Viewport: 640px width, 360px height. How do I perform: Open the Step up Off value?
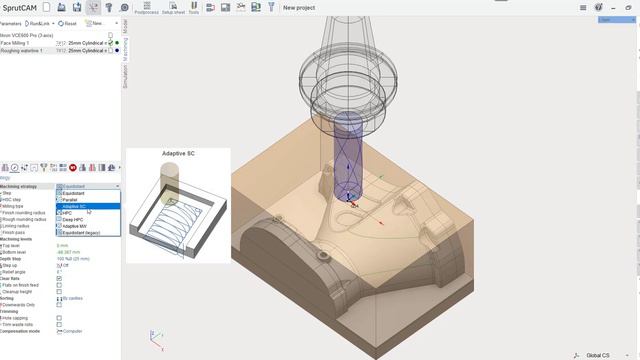coord(63,265)
